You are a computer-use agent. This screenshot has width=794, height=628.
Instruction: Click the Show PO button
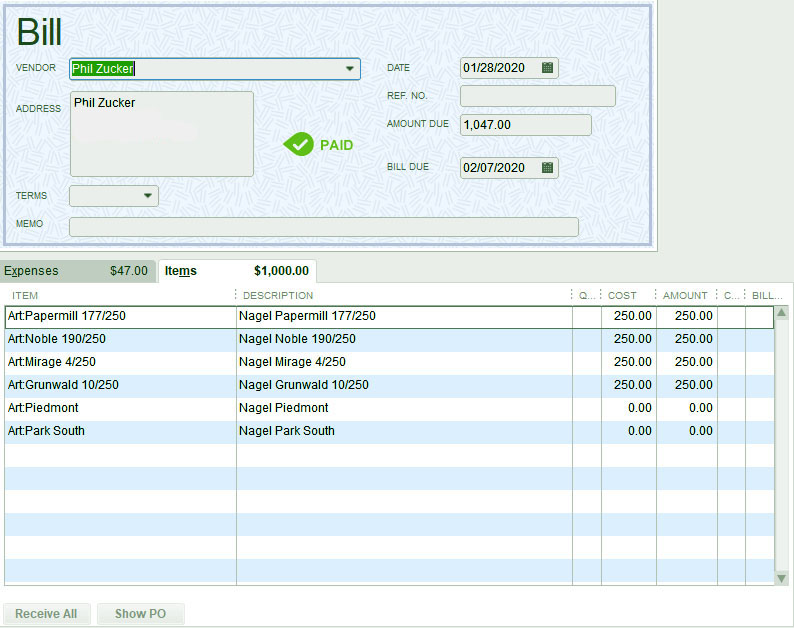tap(140, 614)
